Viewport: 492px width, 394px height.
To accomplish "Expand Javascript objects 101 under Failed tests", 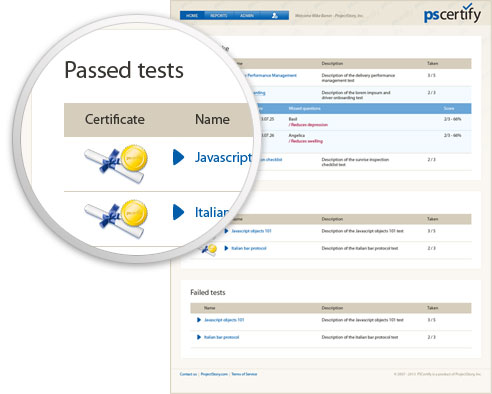I will click(x=199, y=320).
